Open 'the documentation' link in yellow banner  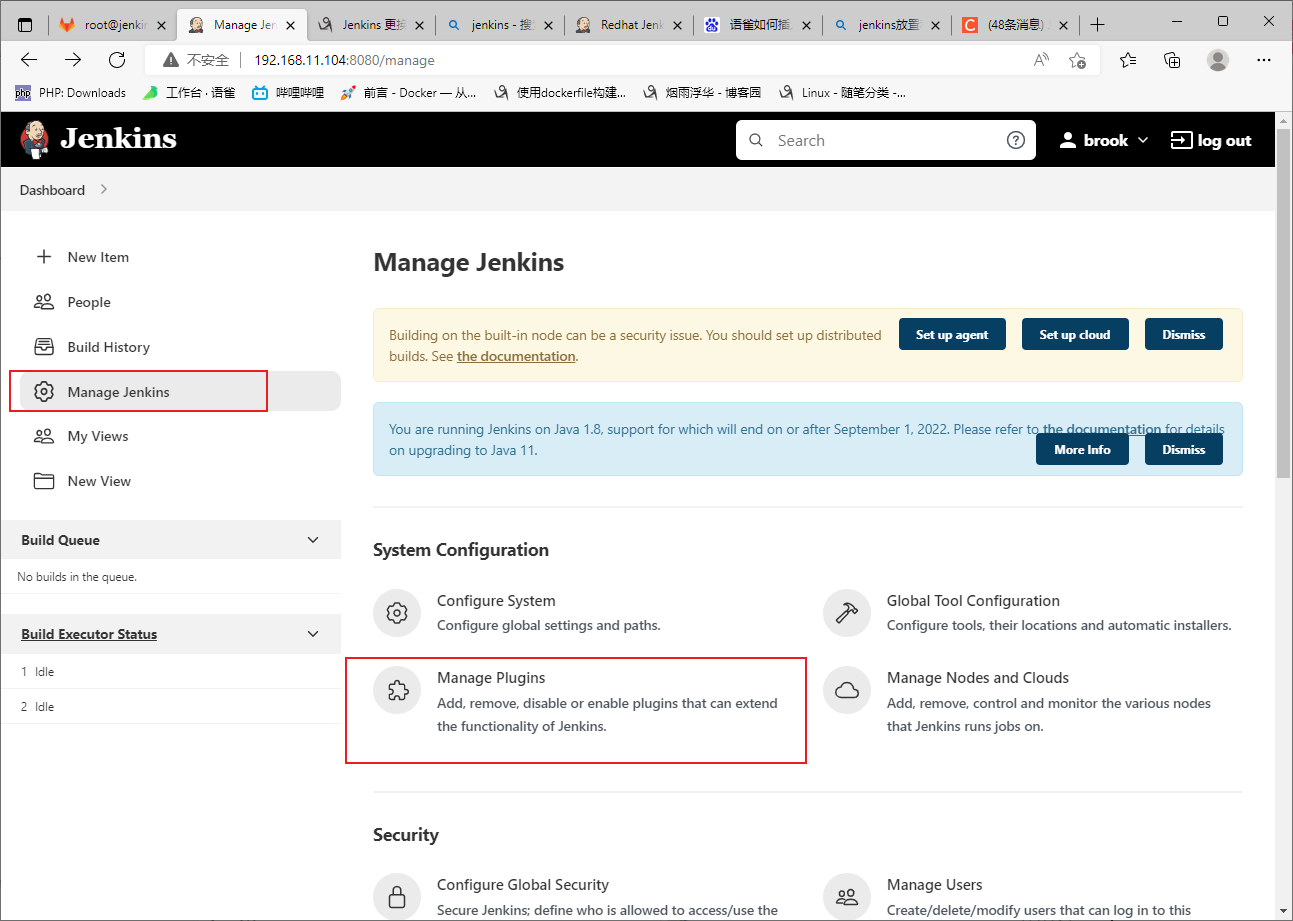tap(516, 356)
